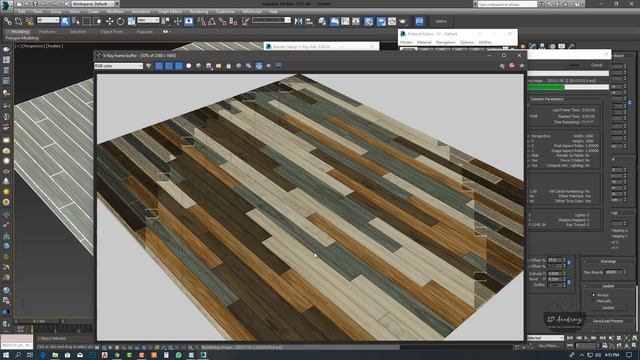The width and height of the screenshot is (640, 360).
Task: Click the Mirror tool icon
Action: (x=298, y=21)
